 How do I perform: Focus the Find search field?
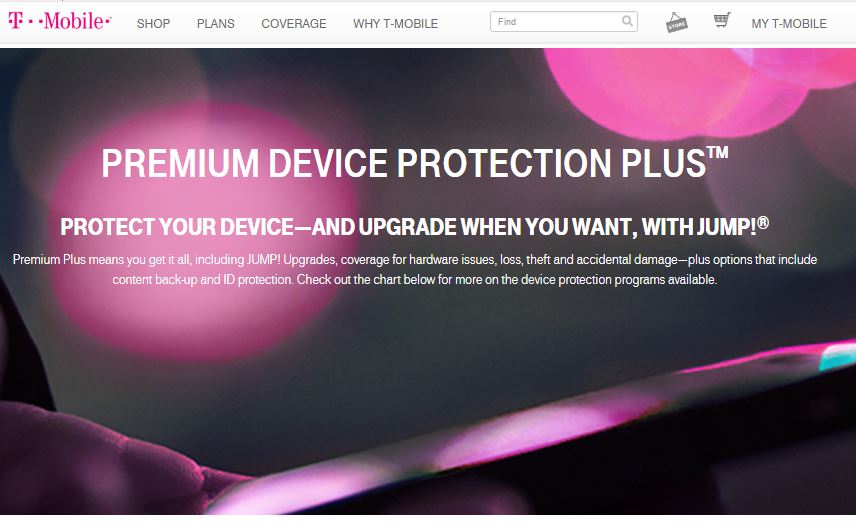coord(556,22)
